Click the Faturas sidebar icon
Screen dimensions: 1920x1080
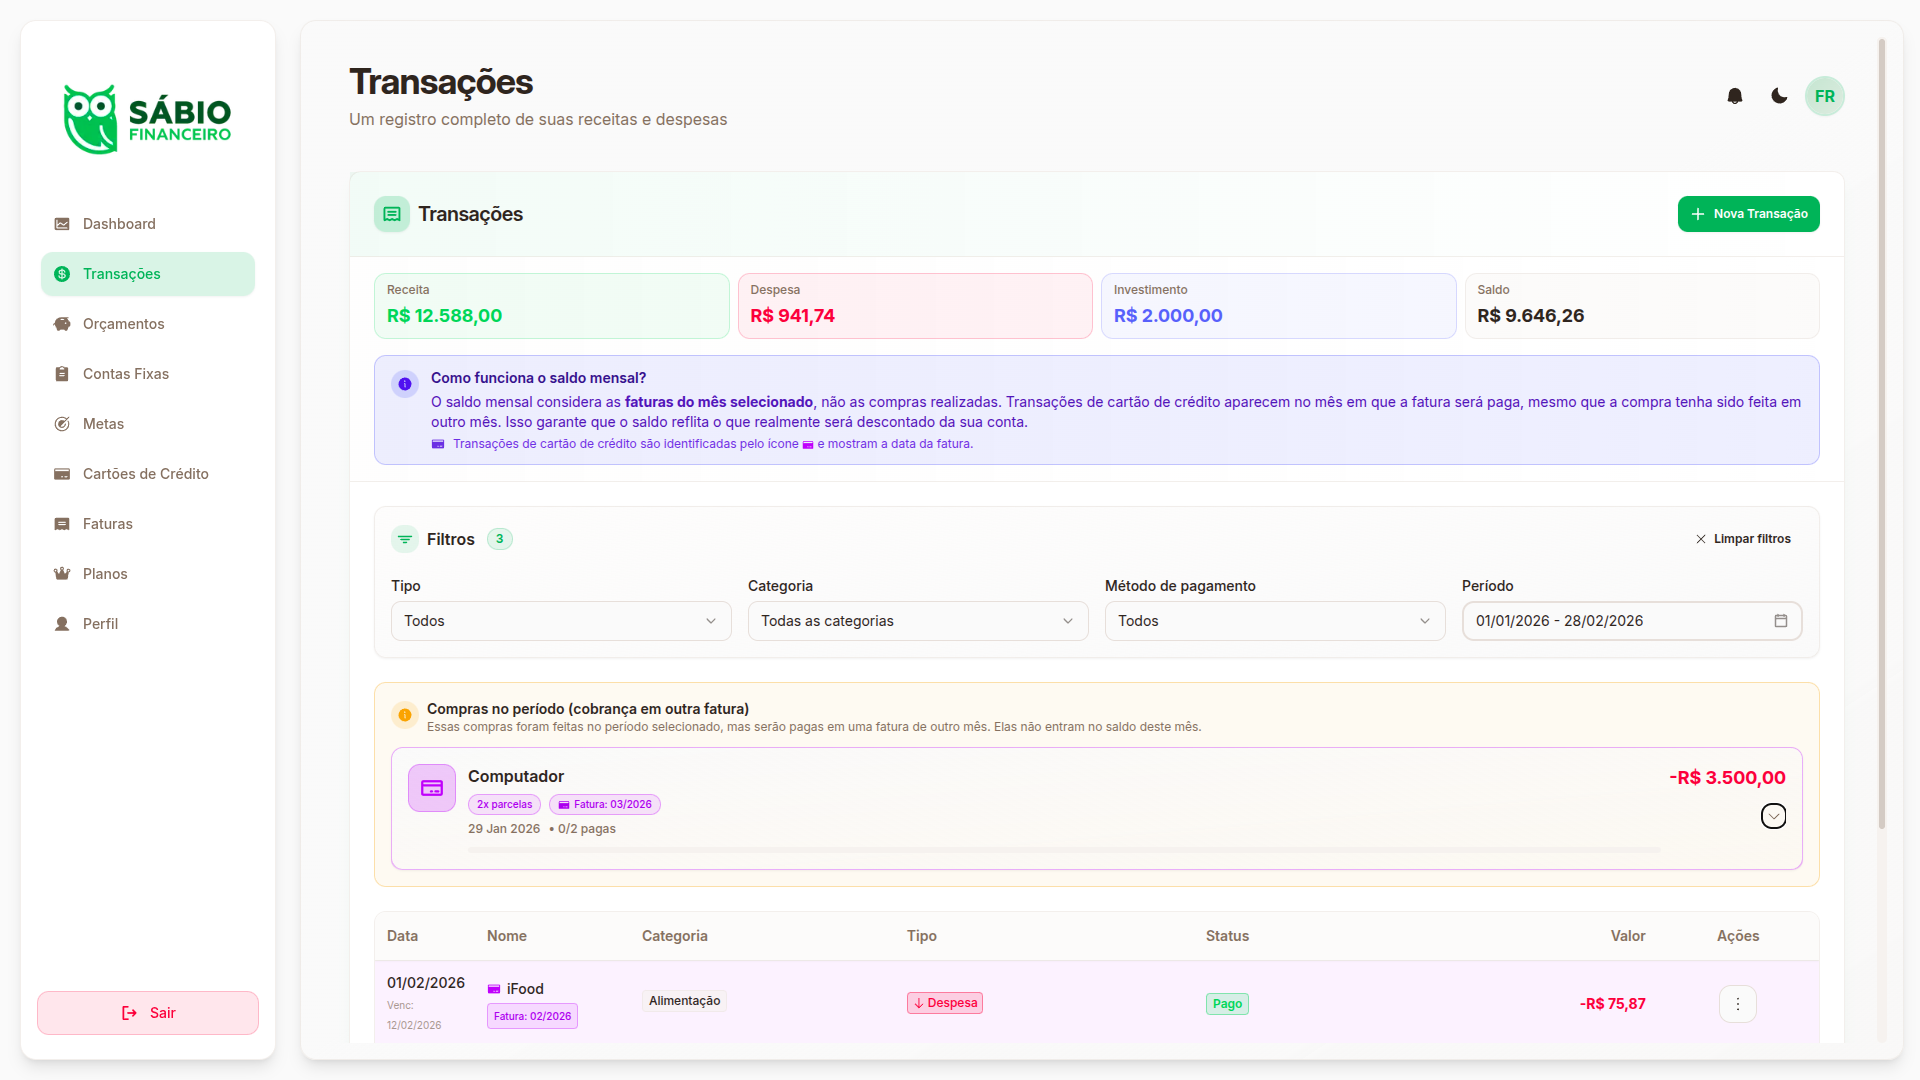[x=62, y=524]
